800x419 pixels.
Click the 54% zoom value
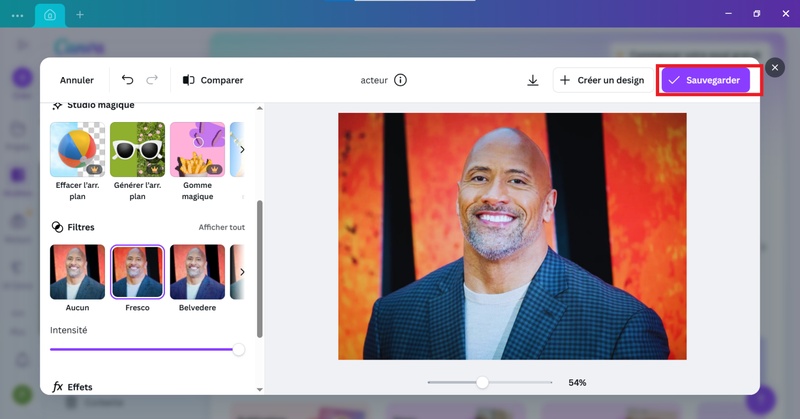click(577, 383)
